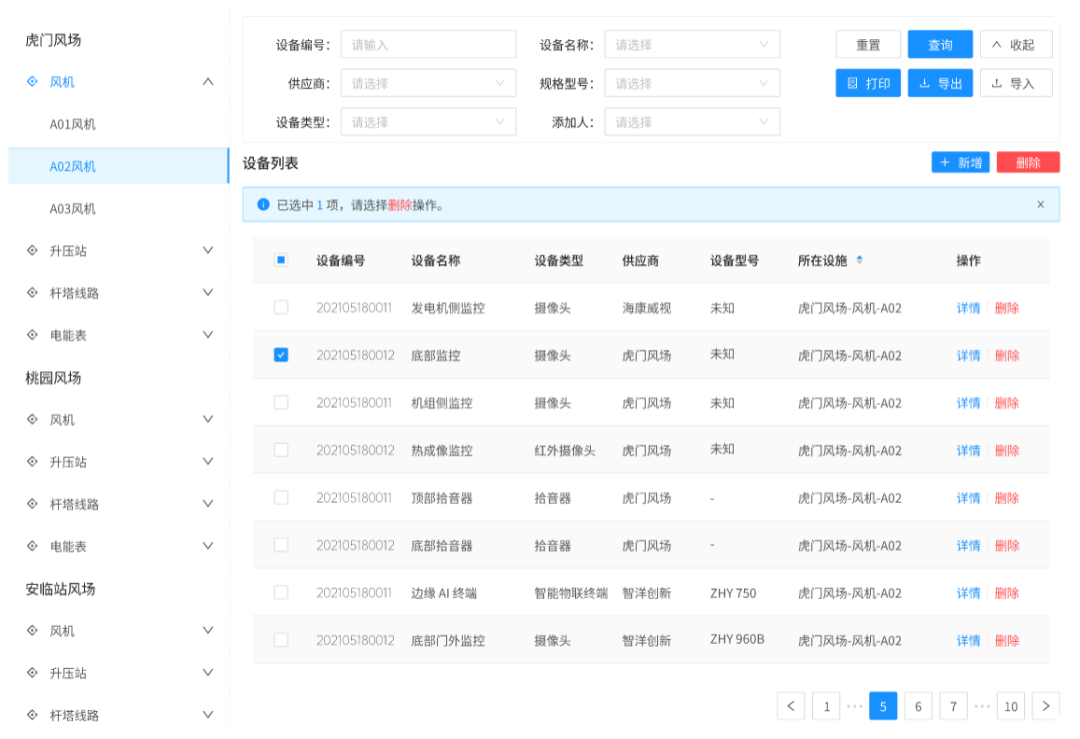Sort by 所在设施 column sort icon
Viewport: 1080px width, 739px height.
(x=860, y=260)
